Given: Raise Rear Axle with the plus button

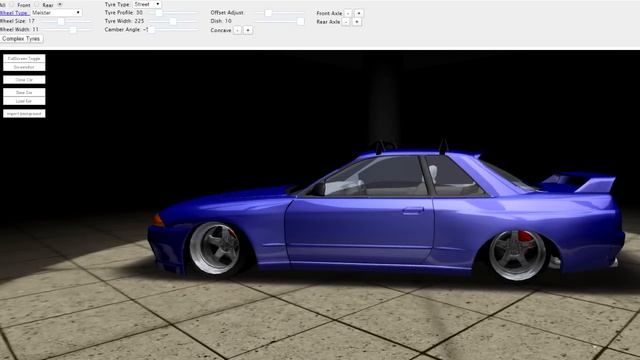Looking at the screenshot, I should pyautogui.click(x=357, y=22).
